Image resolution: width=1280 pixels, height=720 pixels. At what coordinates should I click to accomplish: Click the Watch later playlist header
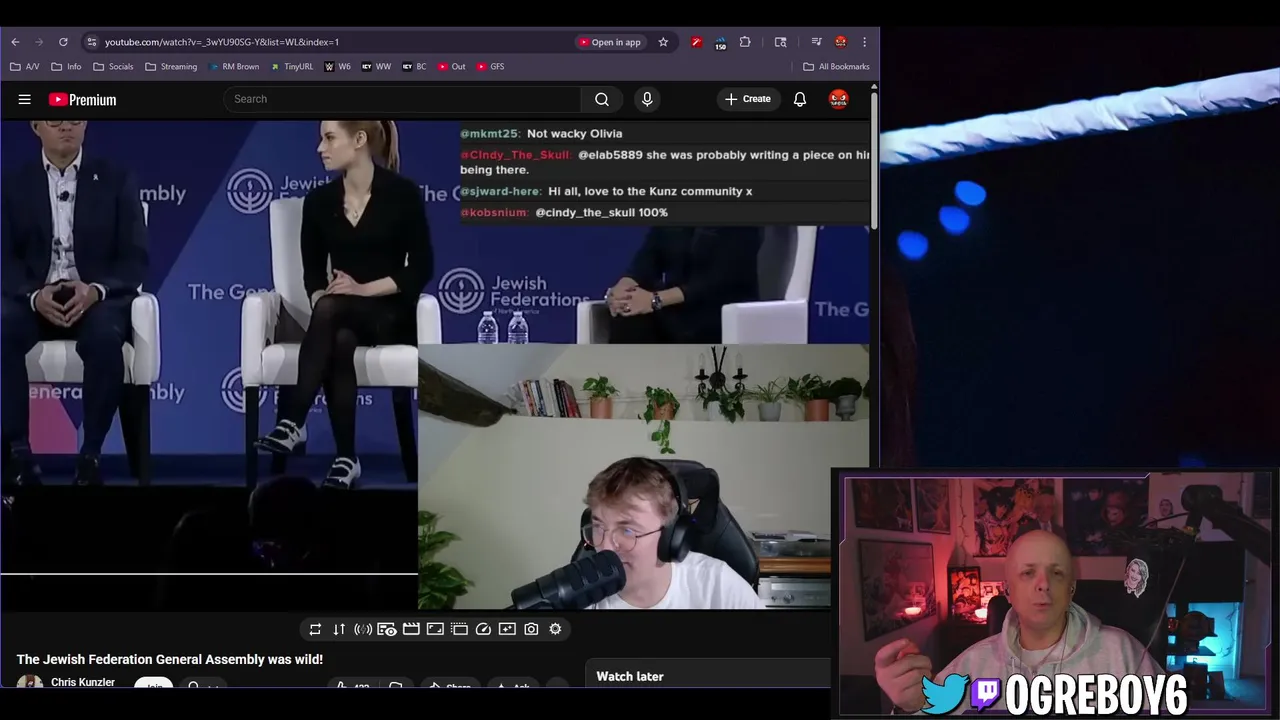coord(630,676)
